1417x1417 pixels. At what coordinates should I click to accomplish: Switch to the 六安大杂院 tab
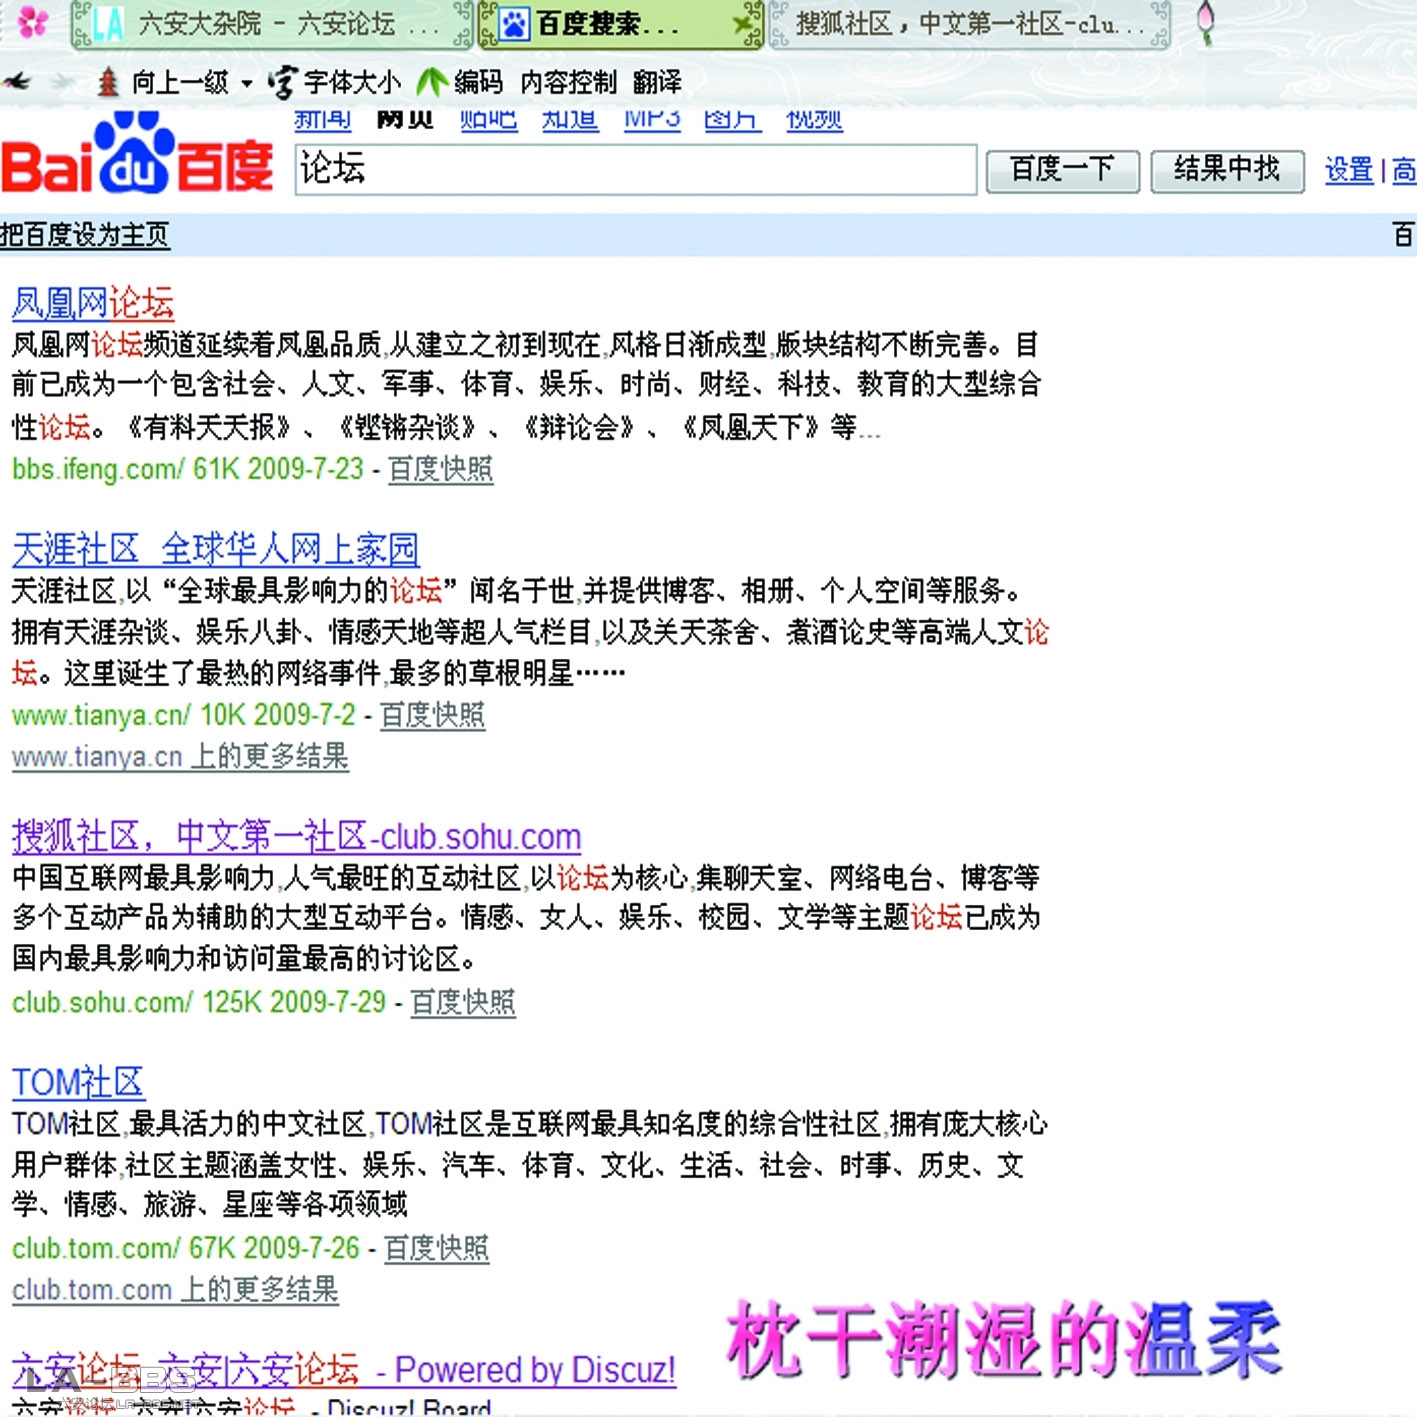(x=270, y=24)
